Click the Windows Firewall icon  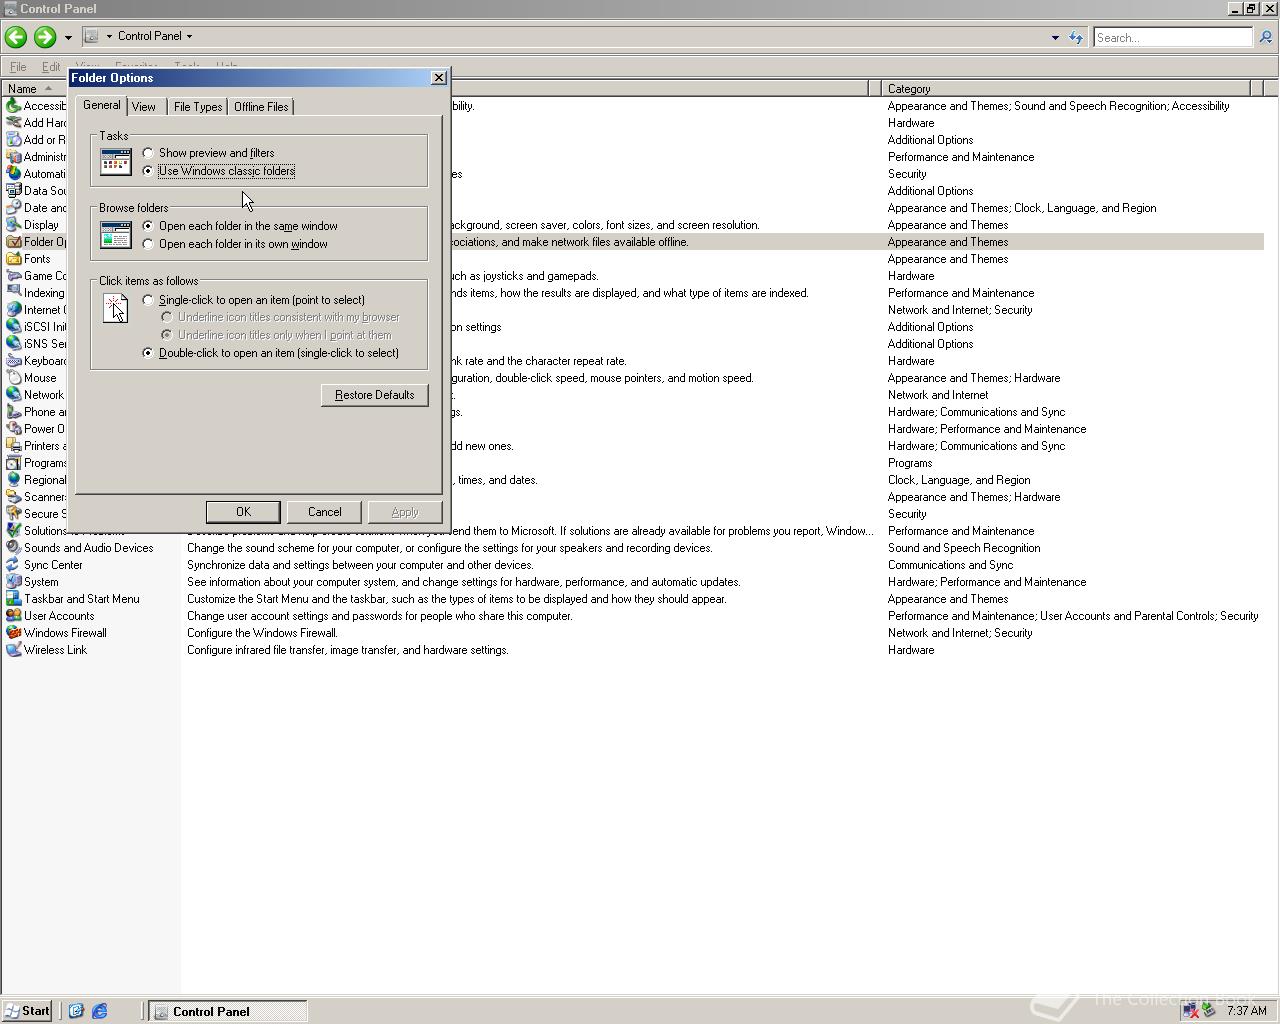(13, 633)
